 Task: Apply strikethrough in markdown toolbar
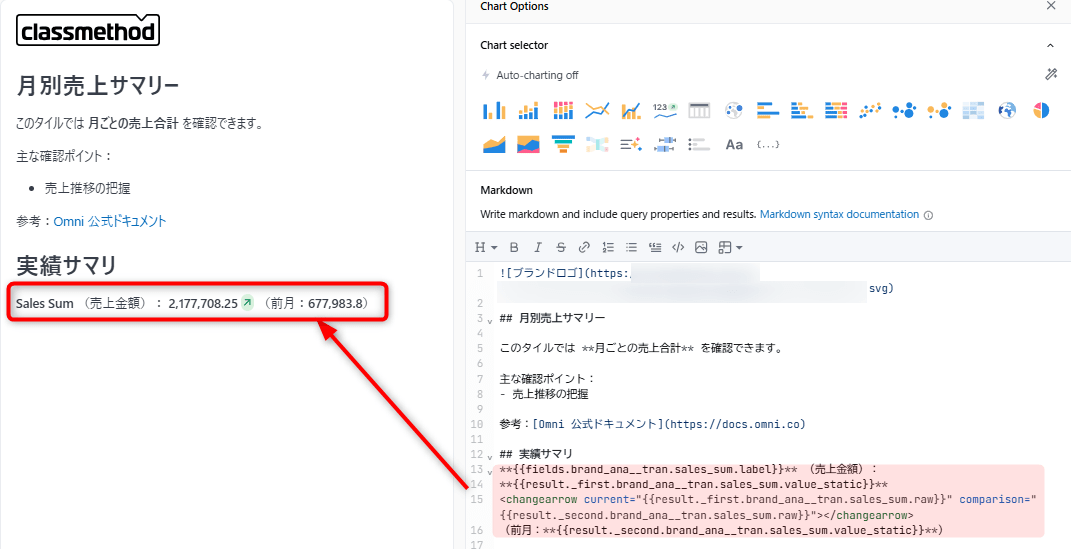[x=561, y=247]
